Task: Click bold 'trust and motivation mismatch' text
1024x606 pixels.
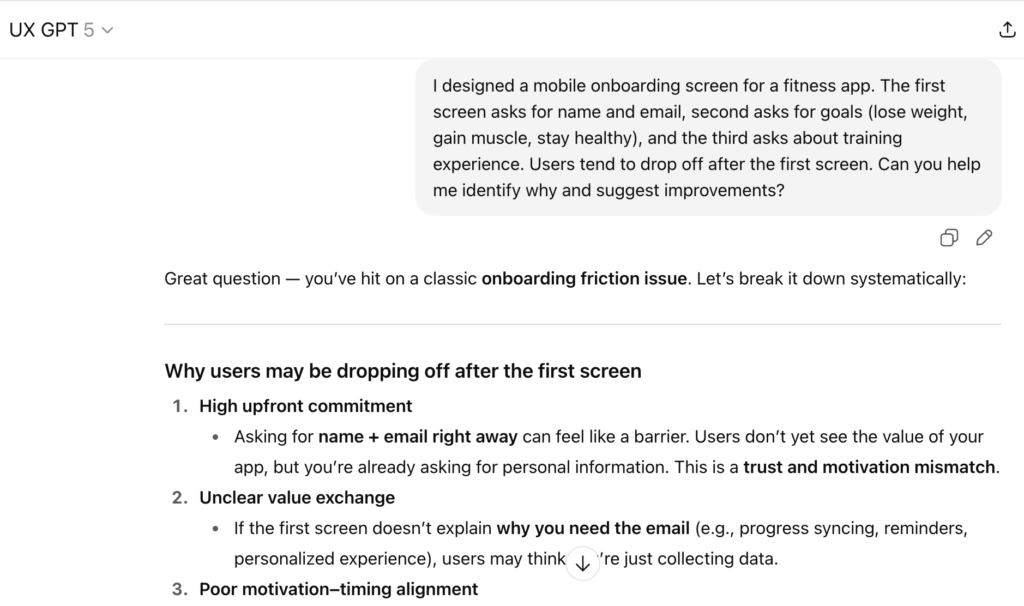Action: click(x=870, y=467)
